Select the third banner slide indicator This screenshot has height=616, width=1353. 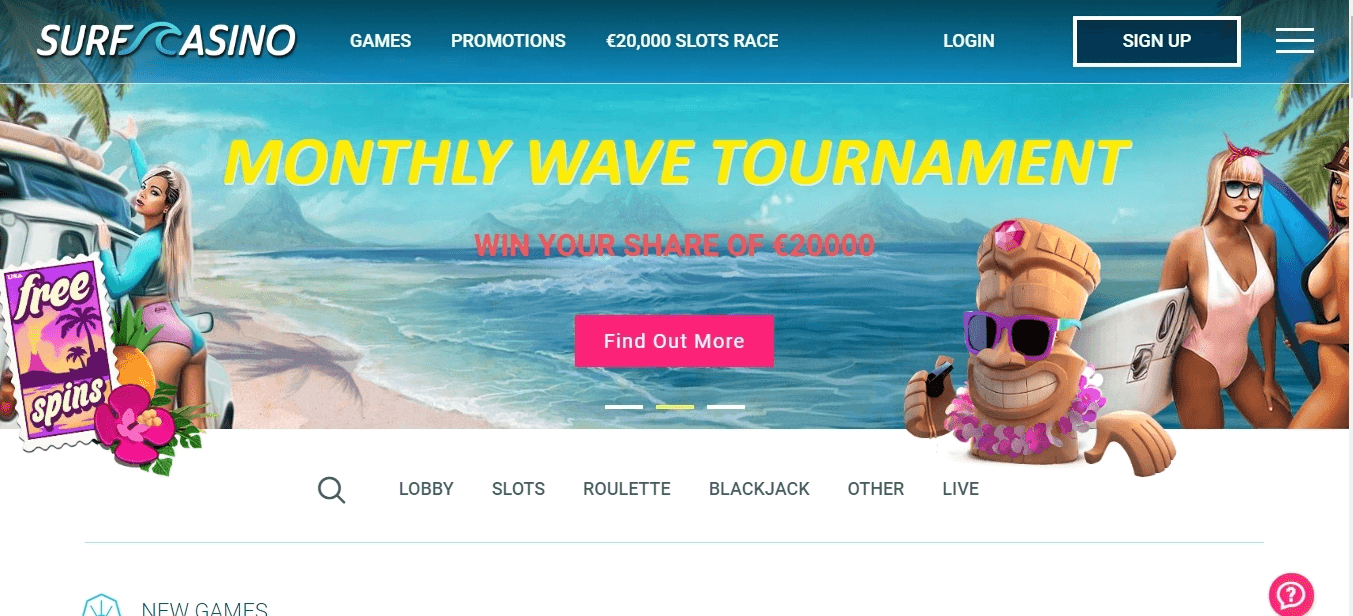726,407
